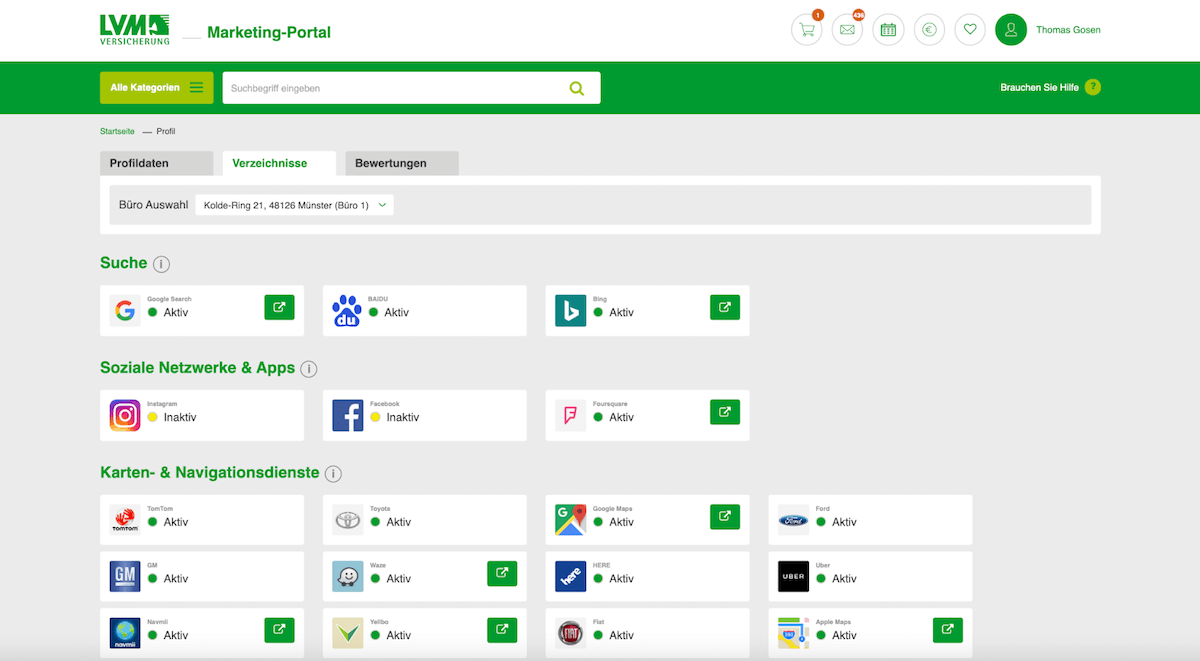Open the calendar icon in header
Screen dimensions: 1200x661
[888, 30]
